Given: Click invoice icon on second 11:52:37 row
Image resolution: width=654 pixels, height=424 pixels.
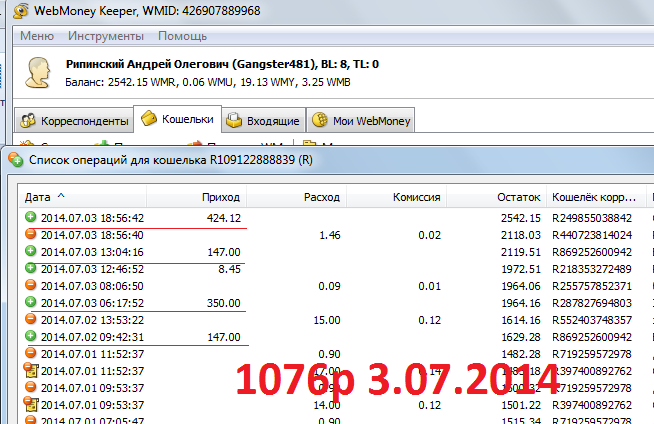Looking at the screenshot, I should coord(30,370).
